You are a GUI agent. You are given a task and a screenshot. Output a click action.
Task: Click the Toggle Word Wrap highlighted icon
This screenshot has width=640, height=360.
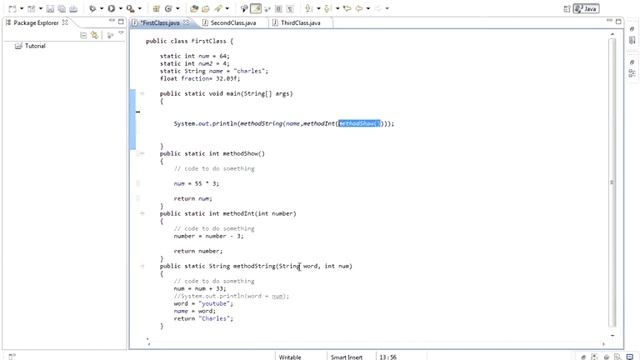(x=256, y=9)
